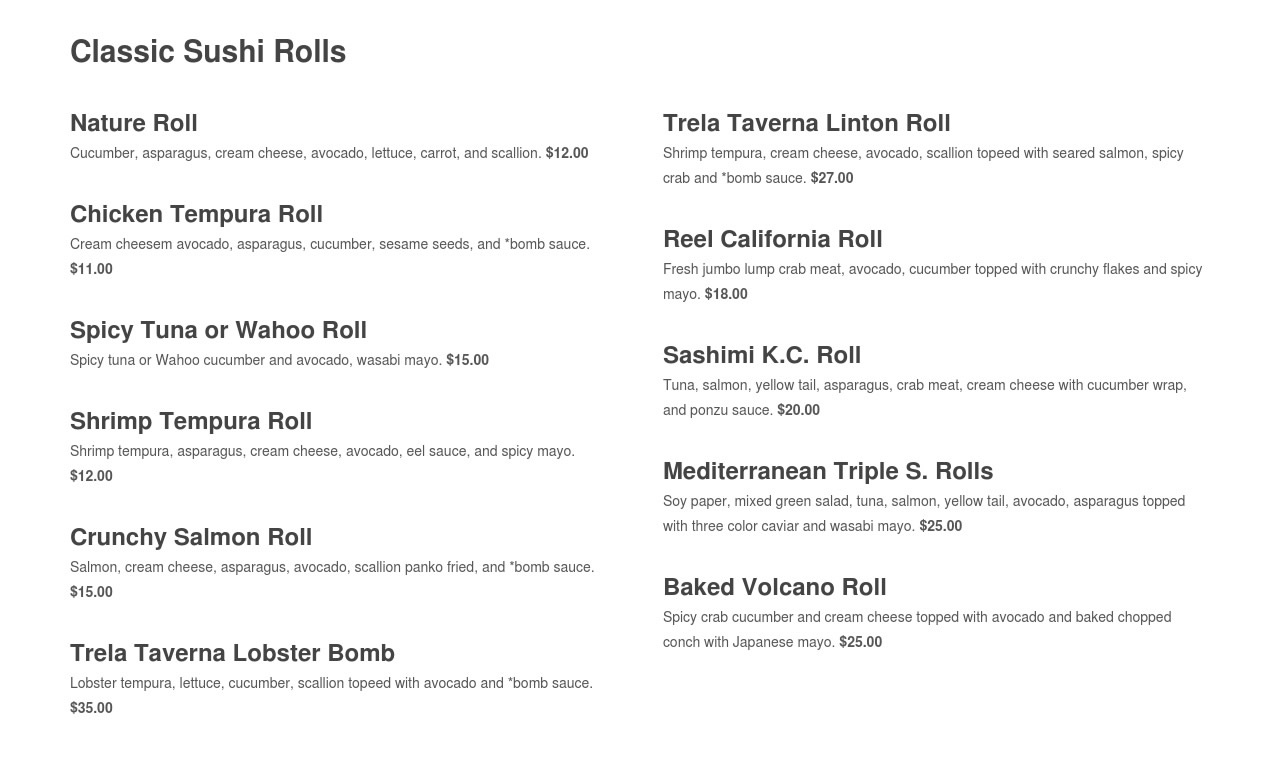Click the Classic Sushi Rolls heading
Screen dimensions: 1280x780
208,52
